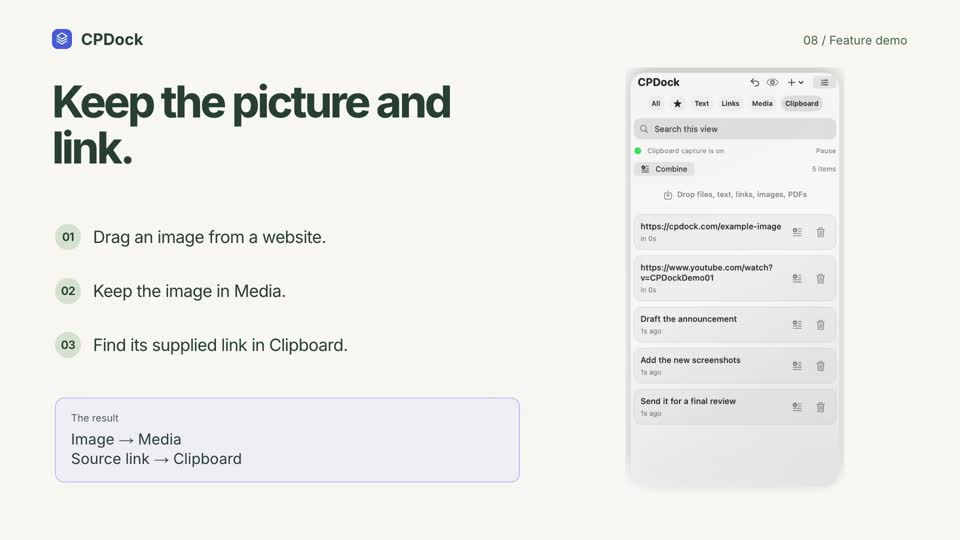Image resolution: width=960 pixels, height=540 pixels.
Task: Click combine icon on the example-image item
Action: click(797, 232)
